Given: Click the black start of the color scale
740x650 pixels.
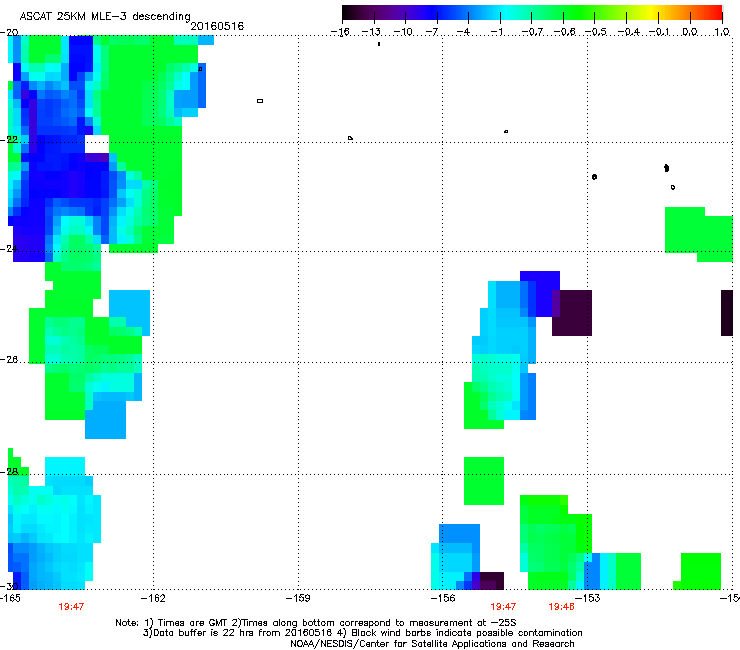Looking at the screenshot, I should [x=350, y=12].
